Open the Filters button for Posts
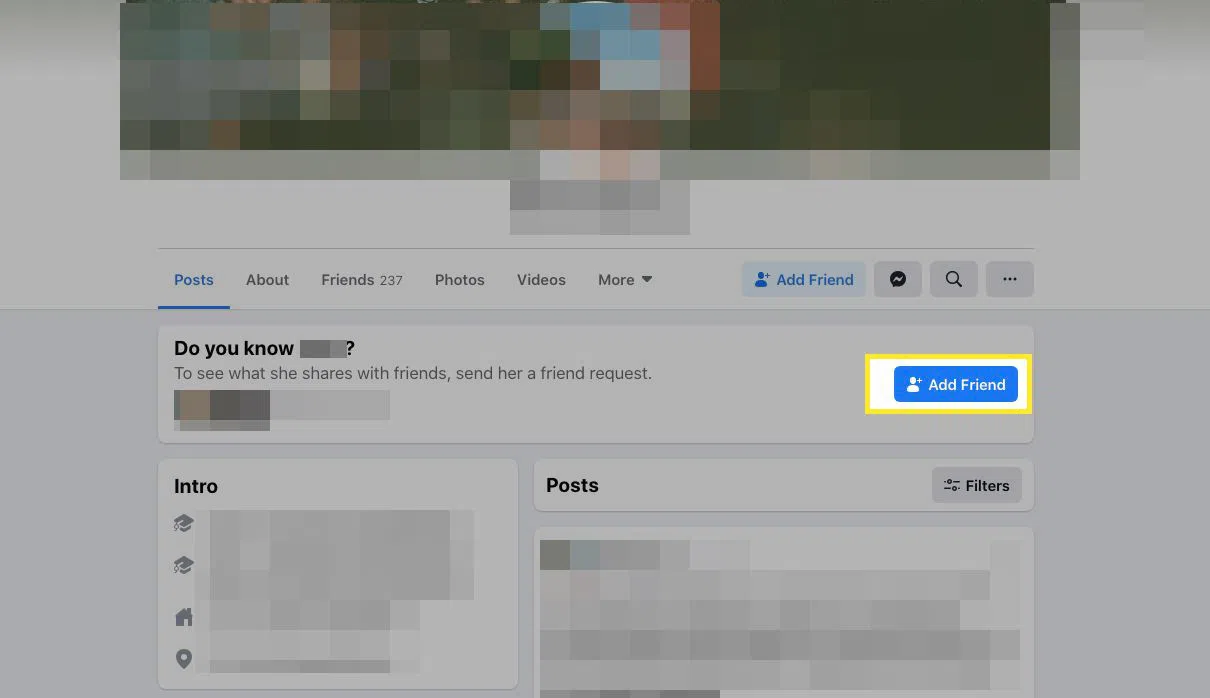This screenshot has width=1210, height=698. 976,485
